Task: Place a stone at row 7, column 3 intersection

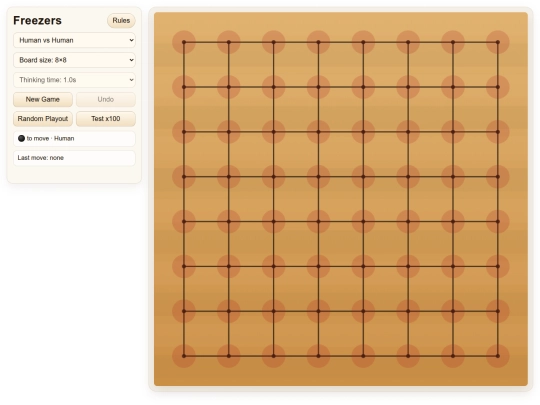Action: [x=273, y=311]
